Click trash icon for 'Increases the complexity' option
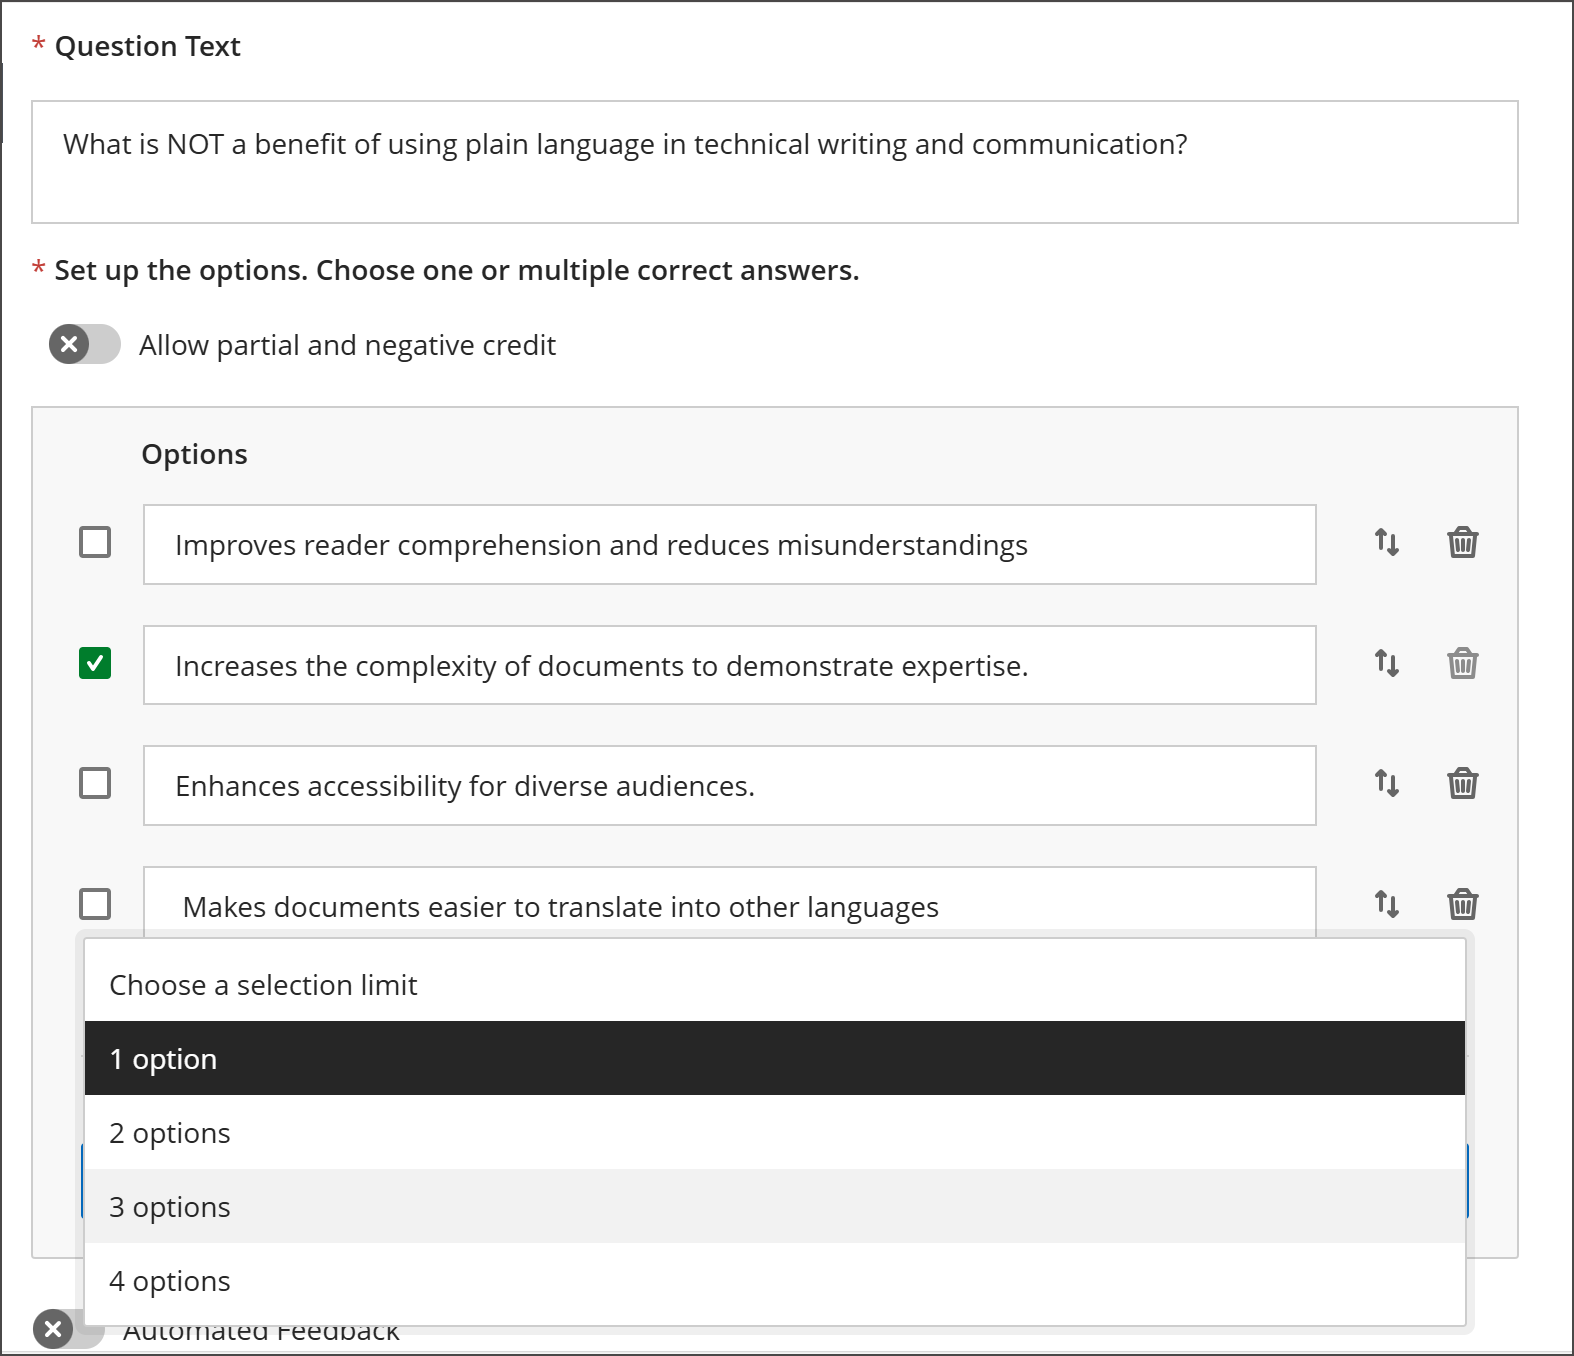This screenshot has width=1574, height=1356. [1462, 664]
